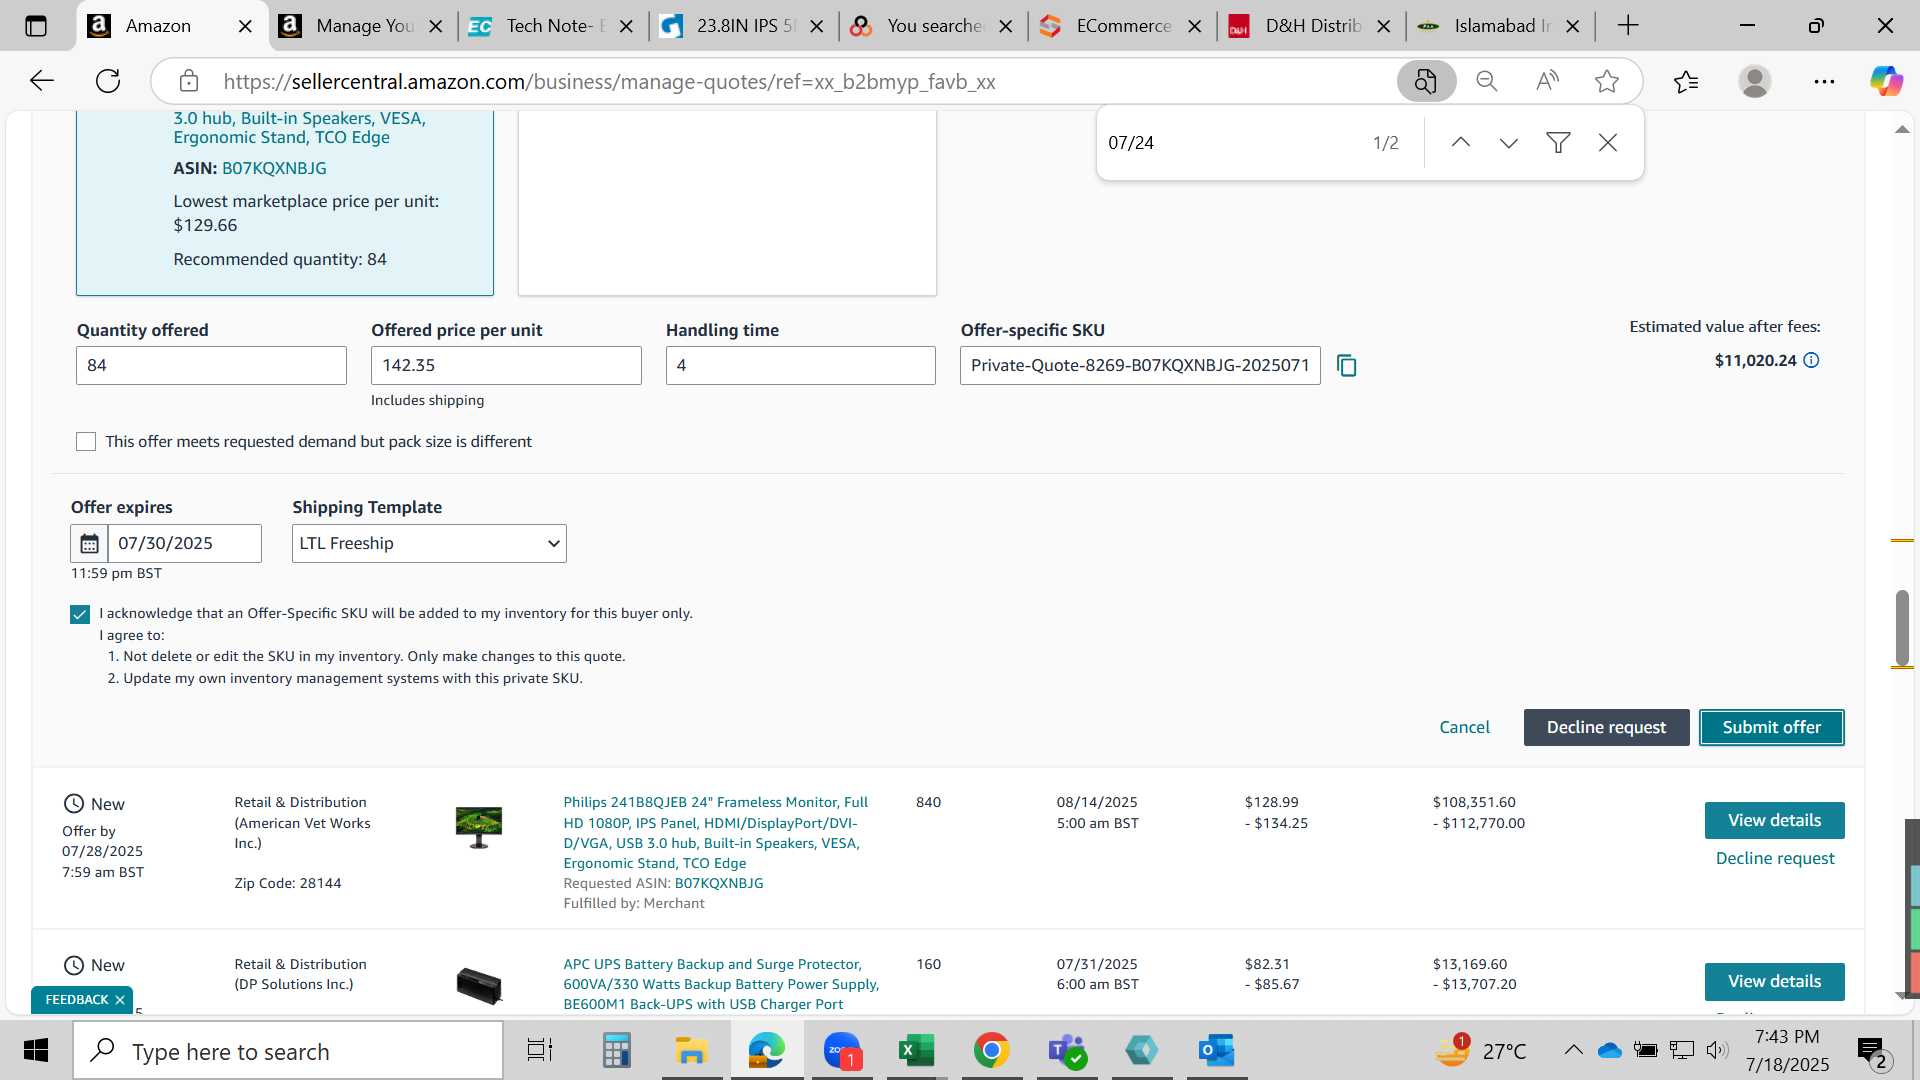
Task: Go to next find result
Action: pos(1509,143)
